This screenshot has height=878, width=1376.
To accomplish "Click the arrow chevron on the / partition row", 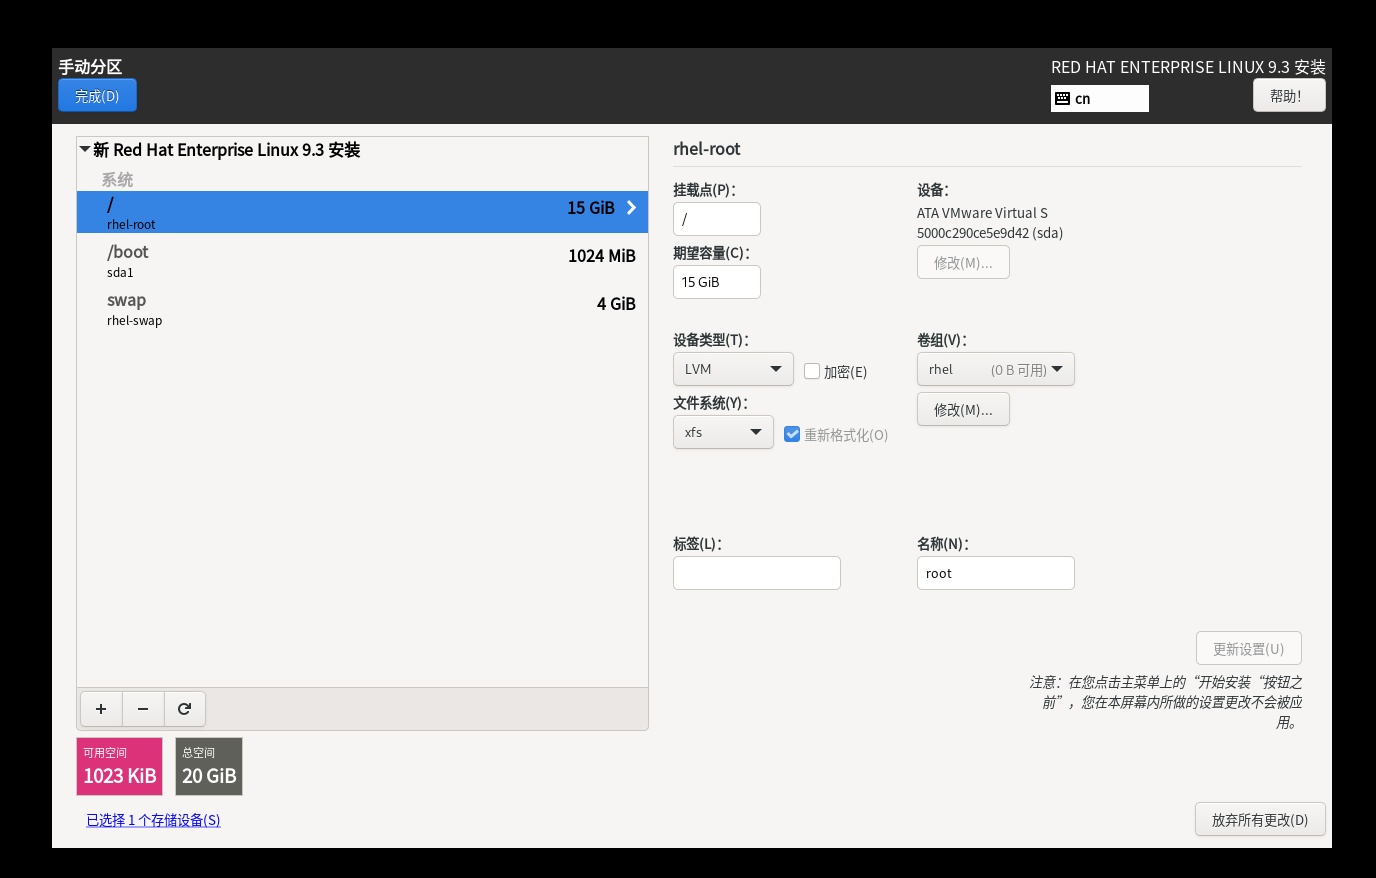I will tap(630, 208).
